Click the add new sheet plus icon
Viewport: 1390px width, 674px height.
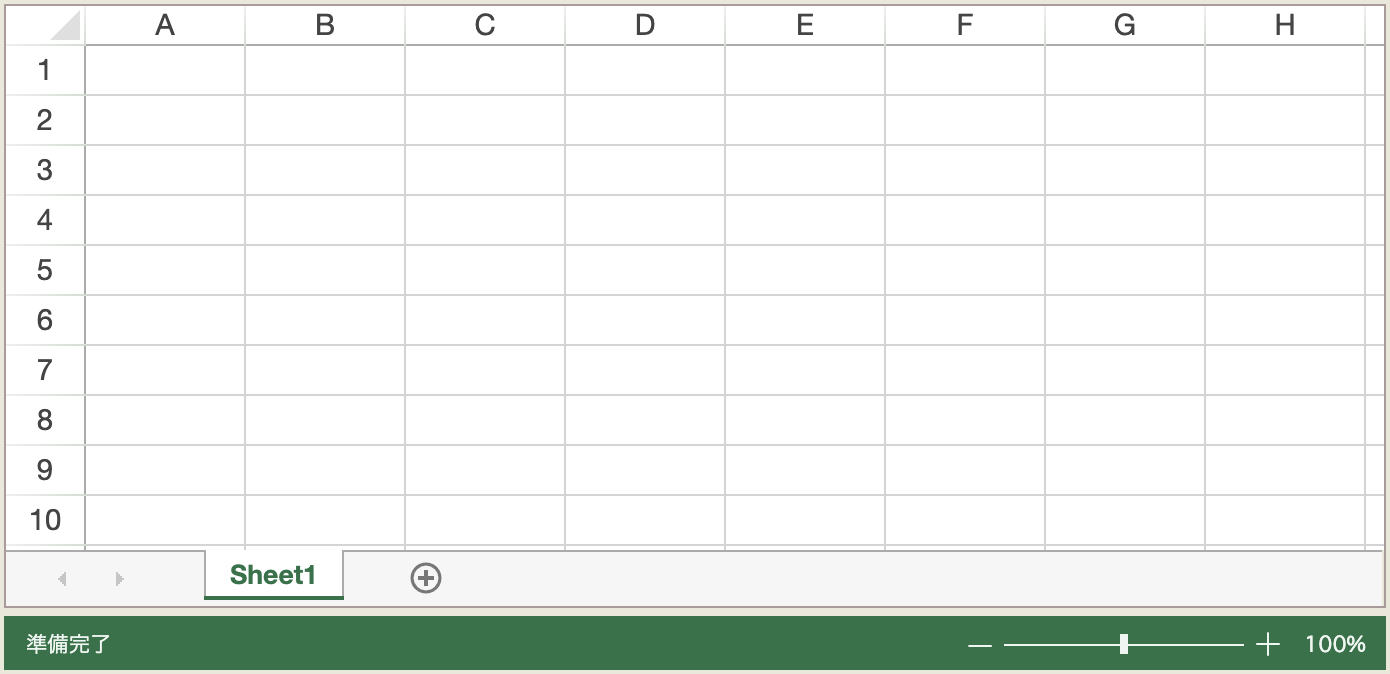[426, 577]
